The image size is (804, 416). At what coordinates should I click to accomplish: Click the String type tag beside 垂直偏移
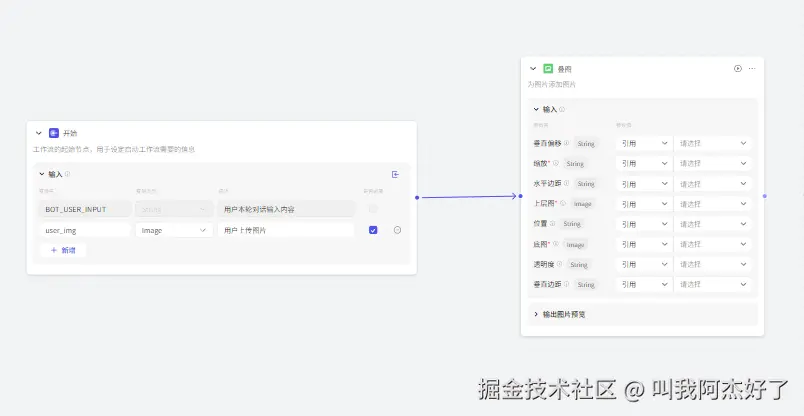586,144
